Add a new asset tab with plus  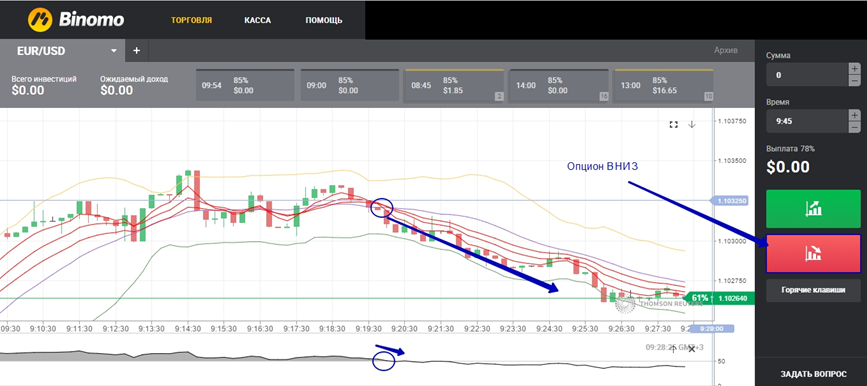pyautogui.click(x=137, y=51)
